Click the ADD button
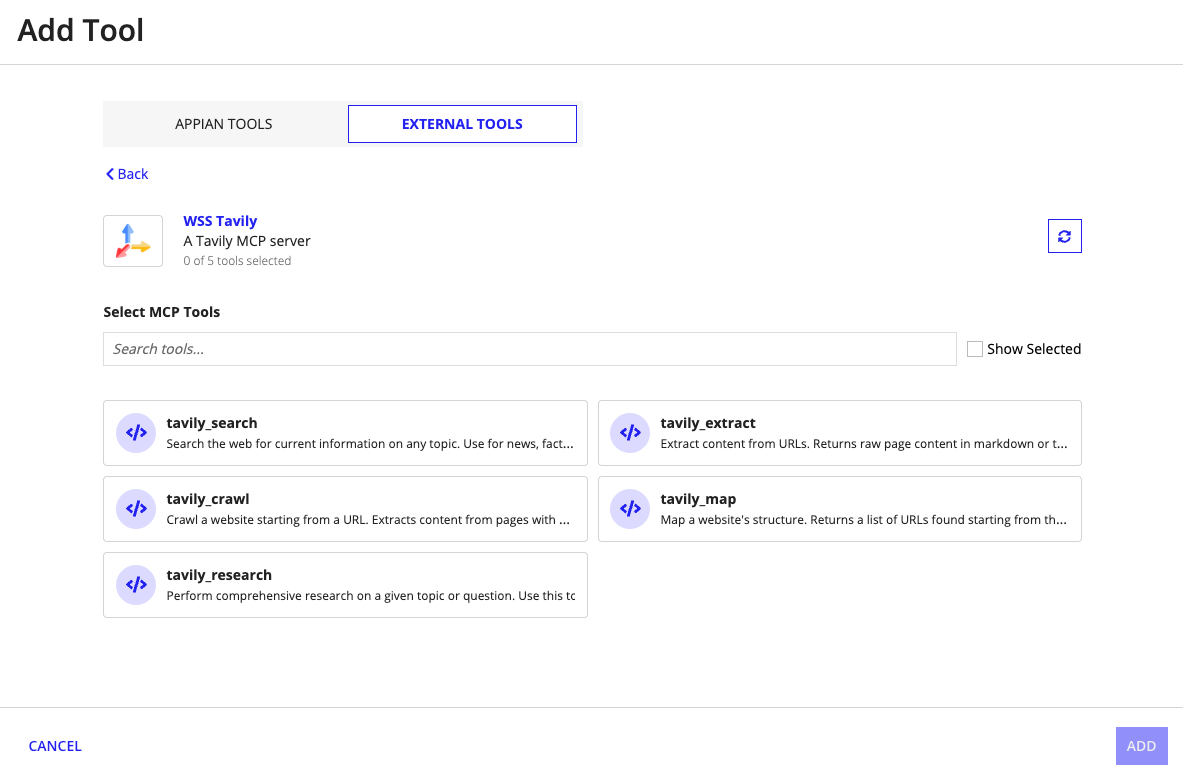The width and height of the screenshot is (1183, 774). tap(1142, 746)
